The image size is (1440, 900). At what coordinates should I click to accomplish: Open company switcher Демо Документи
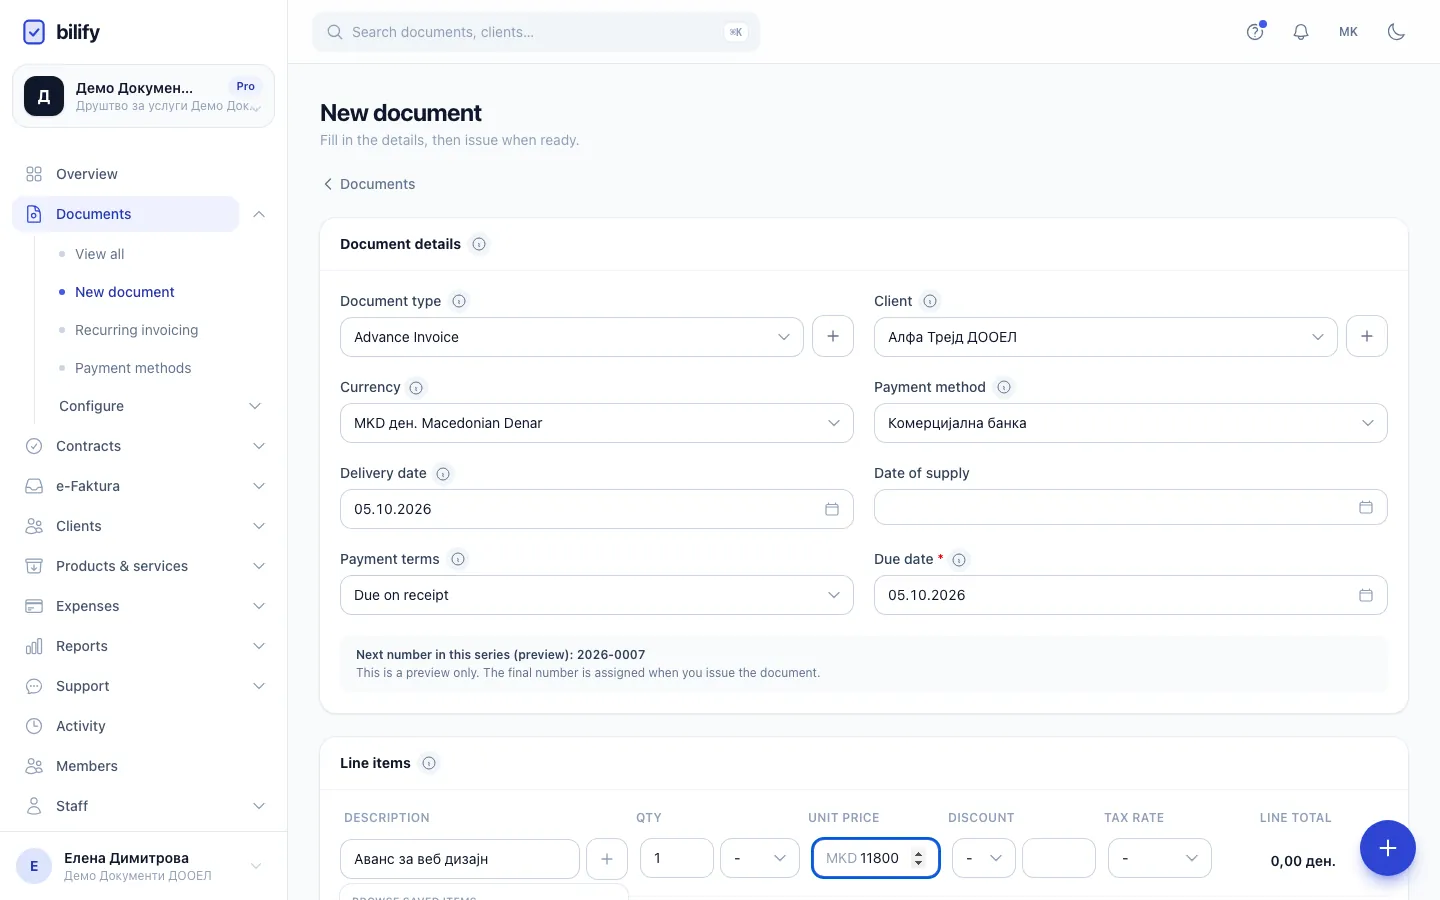click(143, 96)
